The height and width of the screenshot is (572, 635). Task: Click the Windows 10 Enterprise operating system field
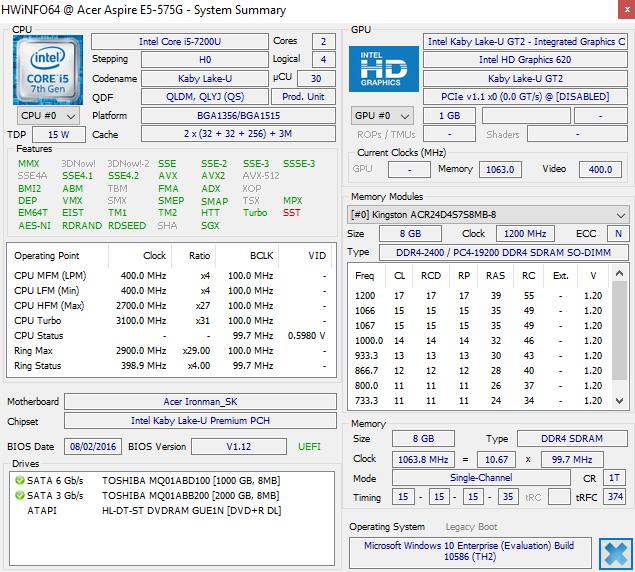470,552
